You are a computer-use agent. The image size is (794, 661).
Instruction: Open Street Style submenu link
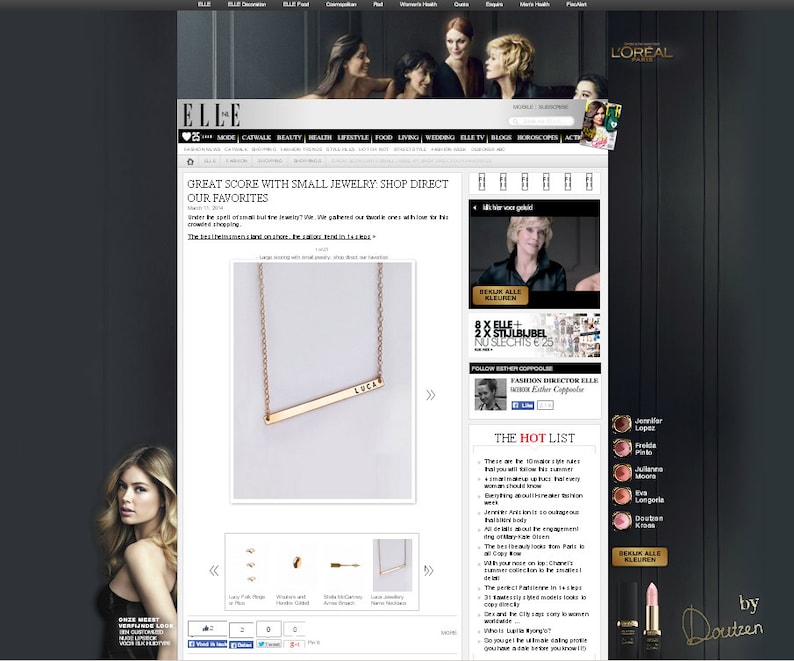tap(410, 149)
